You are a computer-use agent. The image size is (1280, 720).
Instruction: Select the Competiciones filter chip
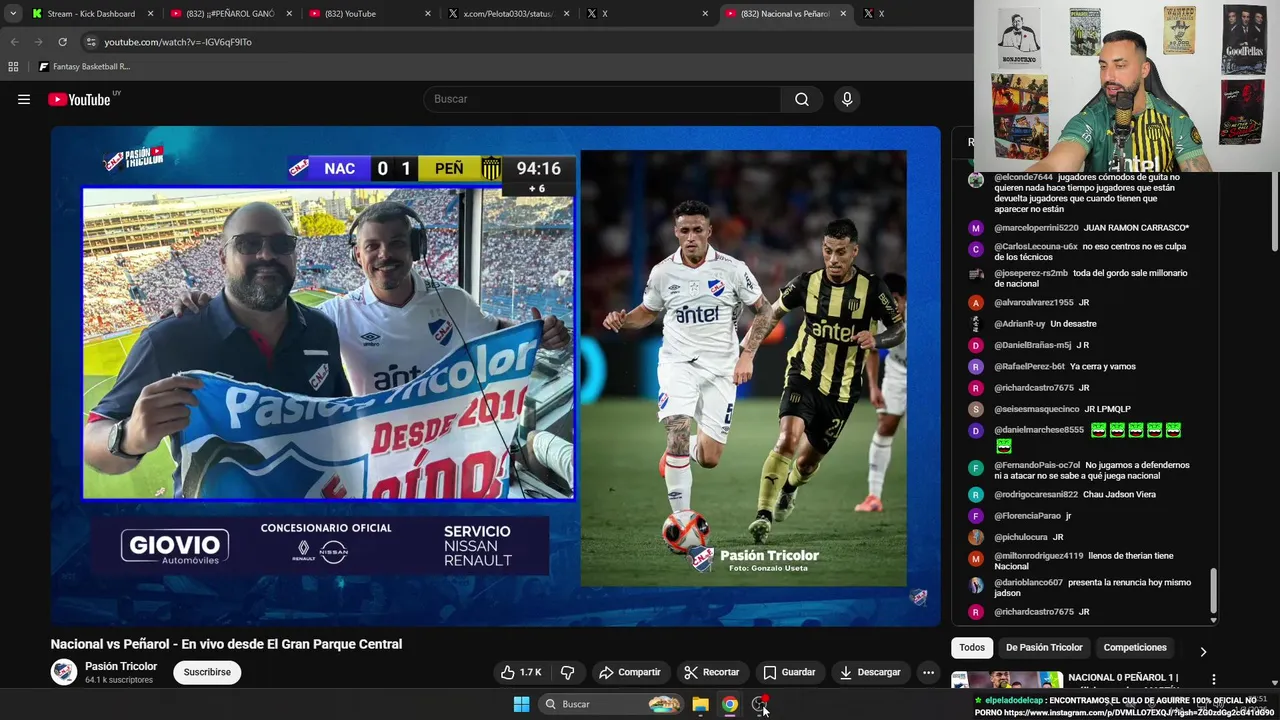(x=1135, y=648)
